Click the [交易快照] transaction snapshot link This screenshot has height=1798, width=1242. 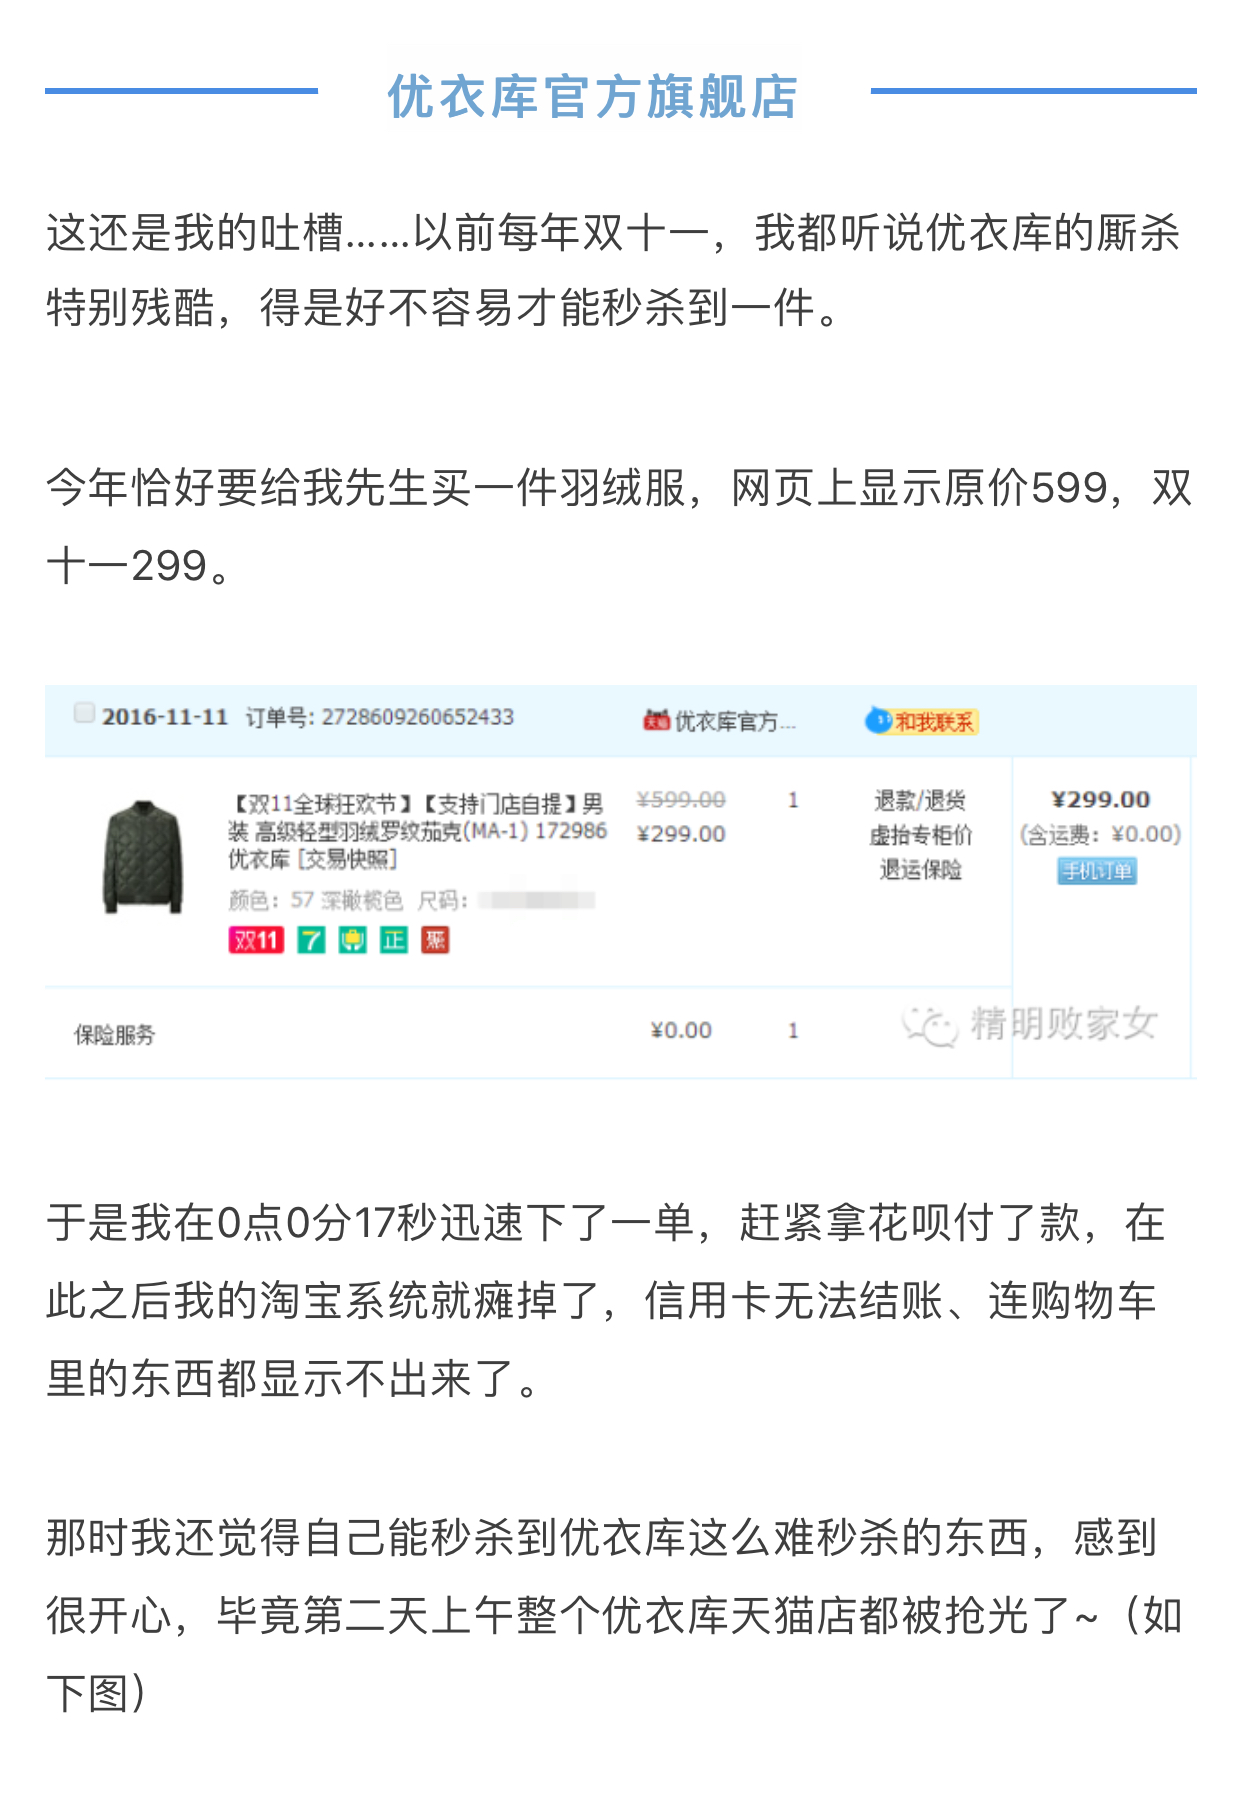coord(348,859)
